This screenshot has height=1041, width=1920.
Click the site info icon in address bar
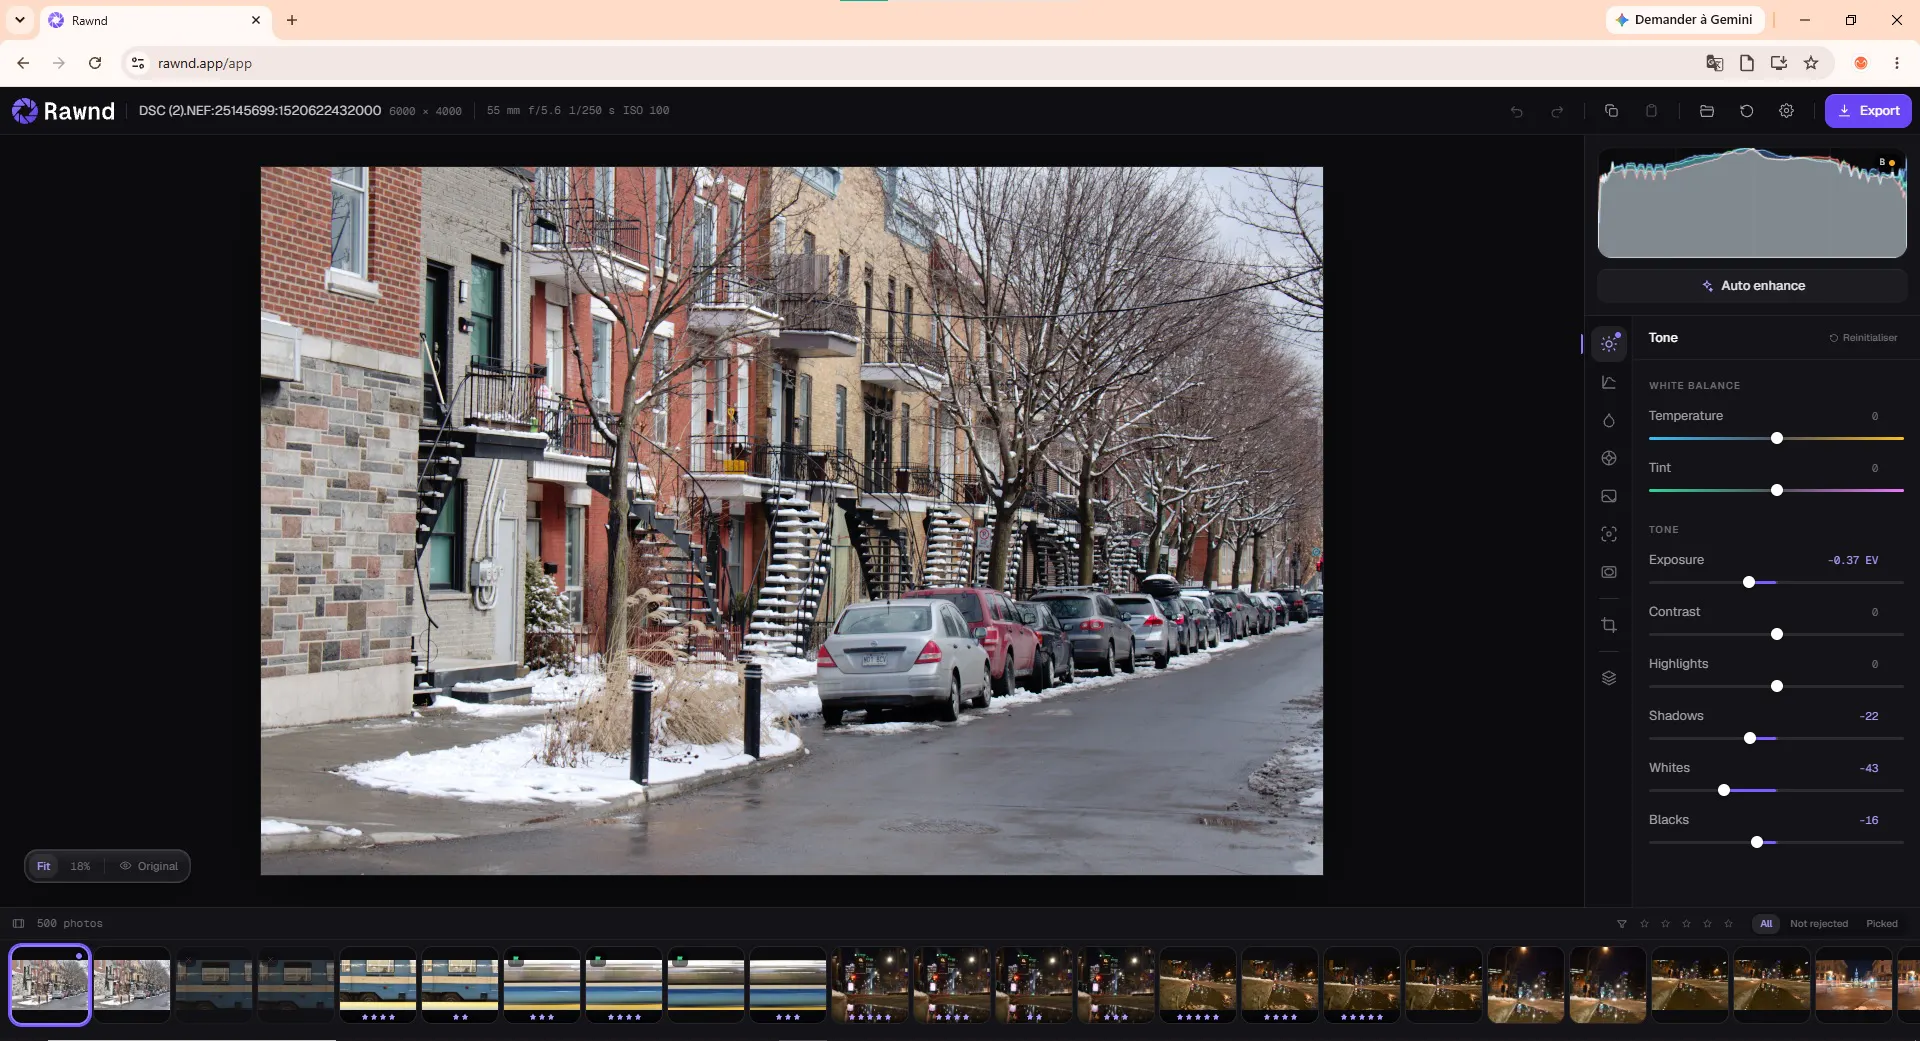[138, 63]
